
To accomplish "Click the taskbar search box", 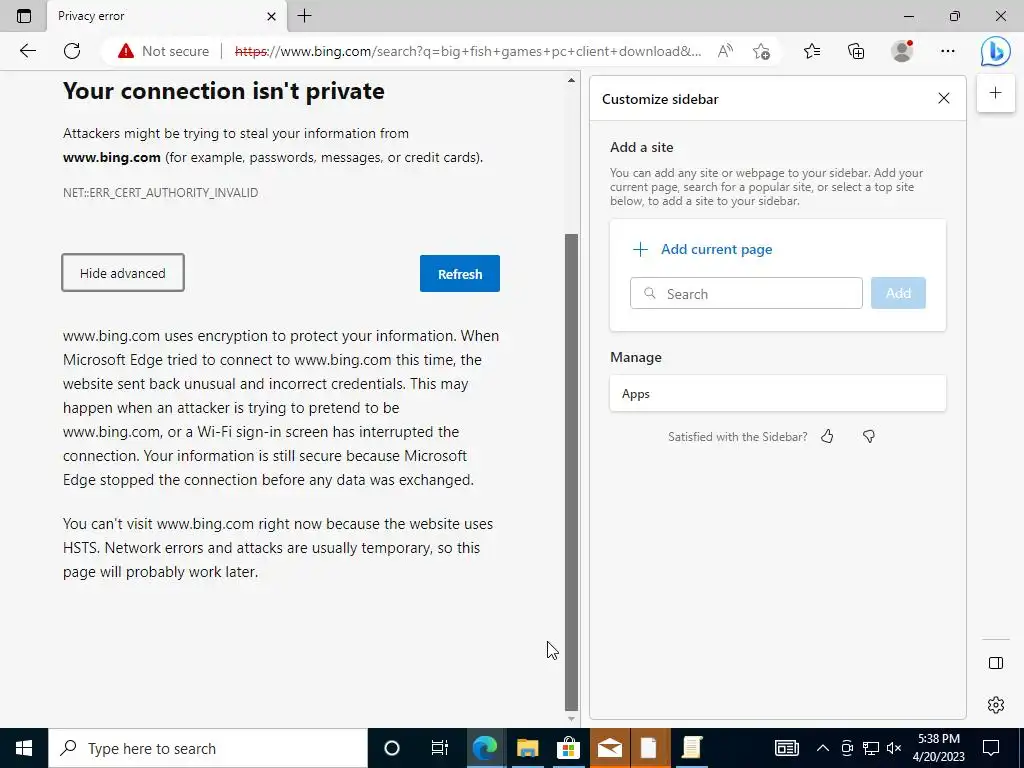I will point(208,748).
